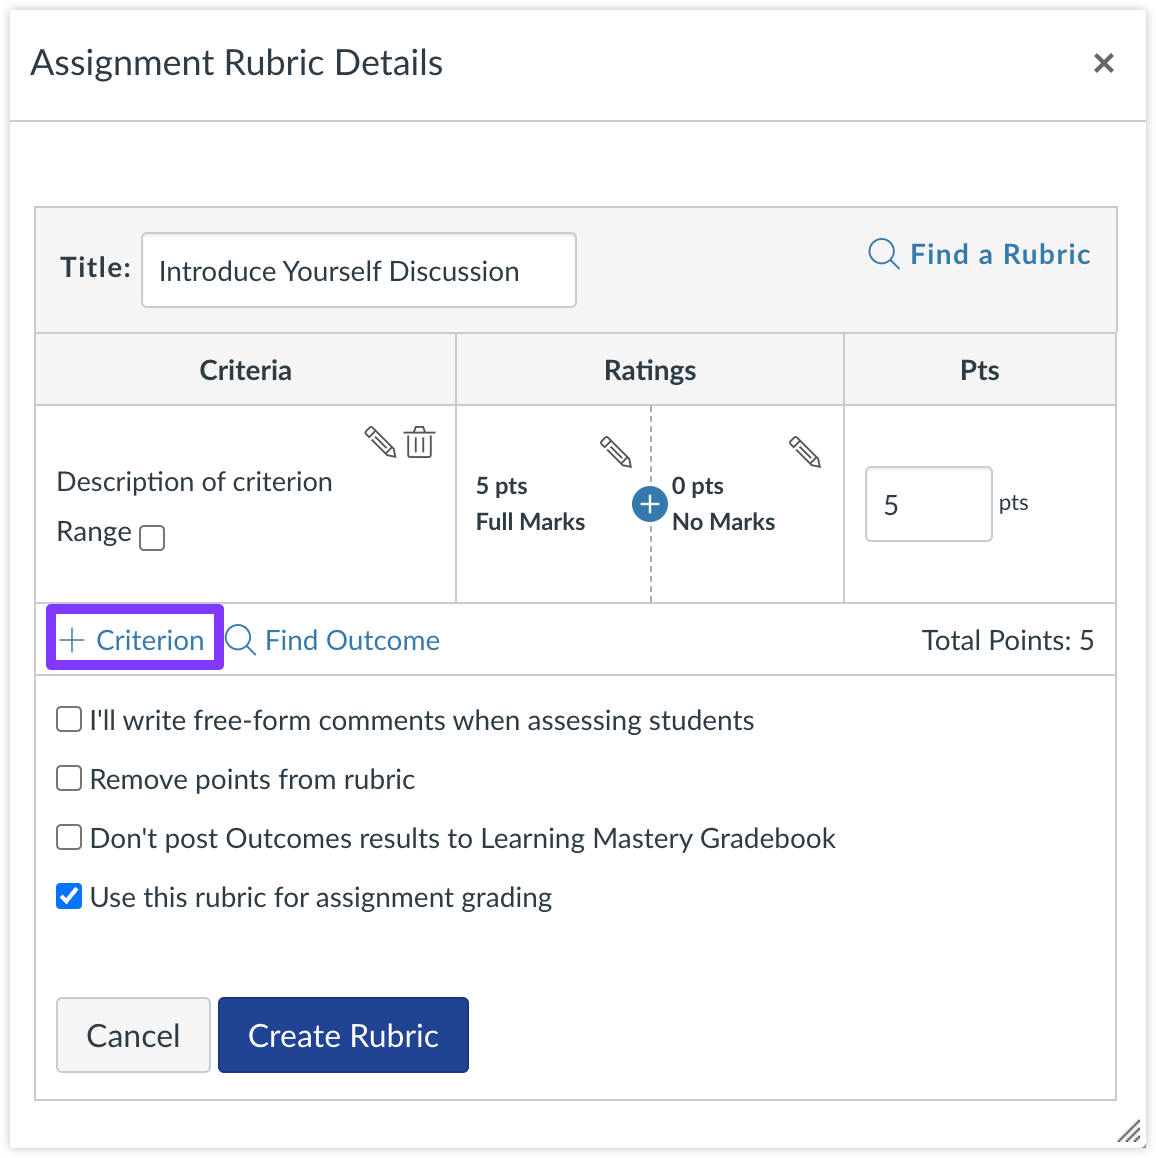Add a rating using the blue plus circle
The width and height of the screenshot is (1156, 1158).
[x=650, y=504]
